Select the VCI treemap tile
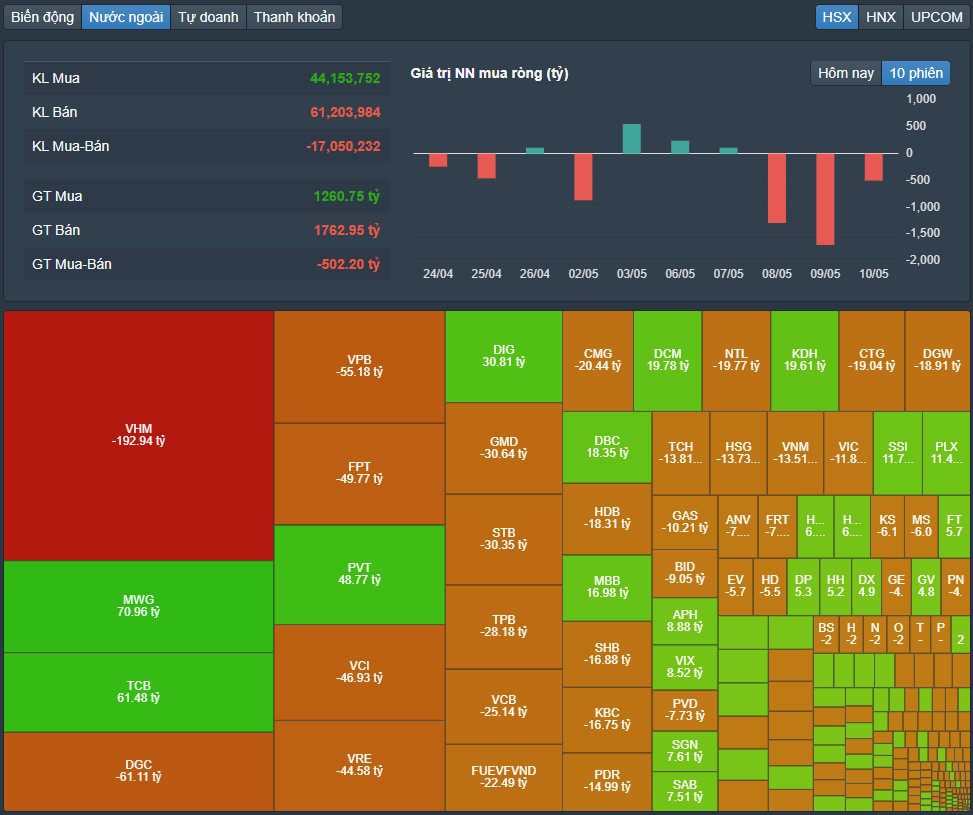973x815 pixels. tap(359, 672)
